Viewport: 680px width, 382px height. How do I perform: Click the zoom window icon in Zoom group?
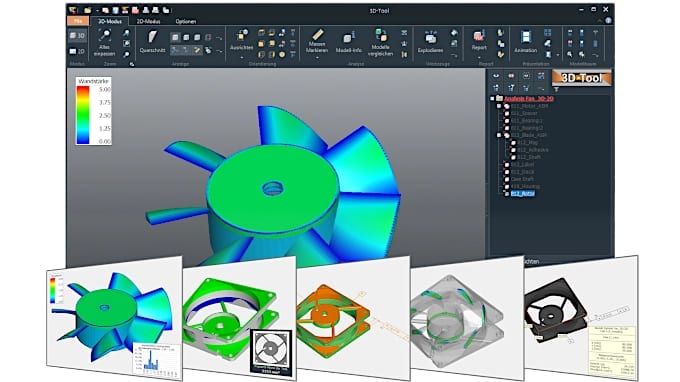point(126,43)
